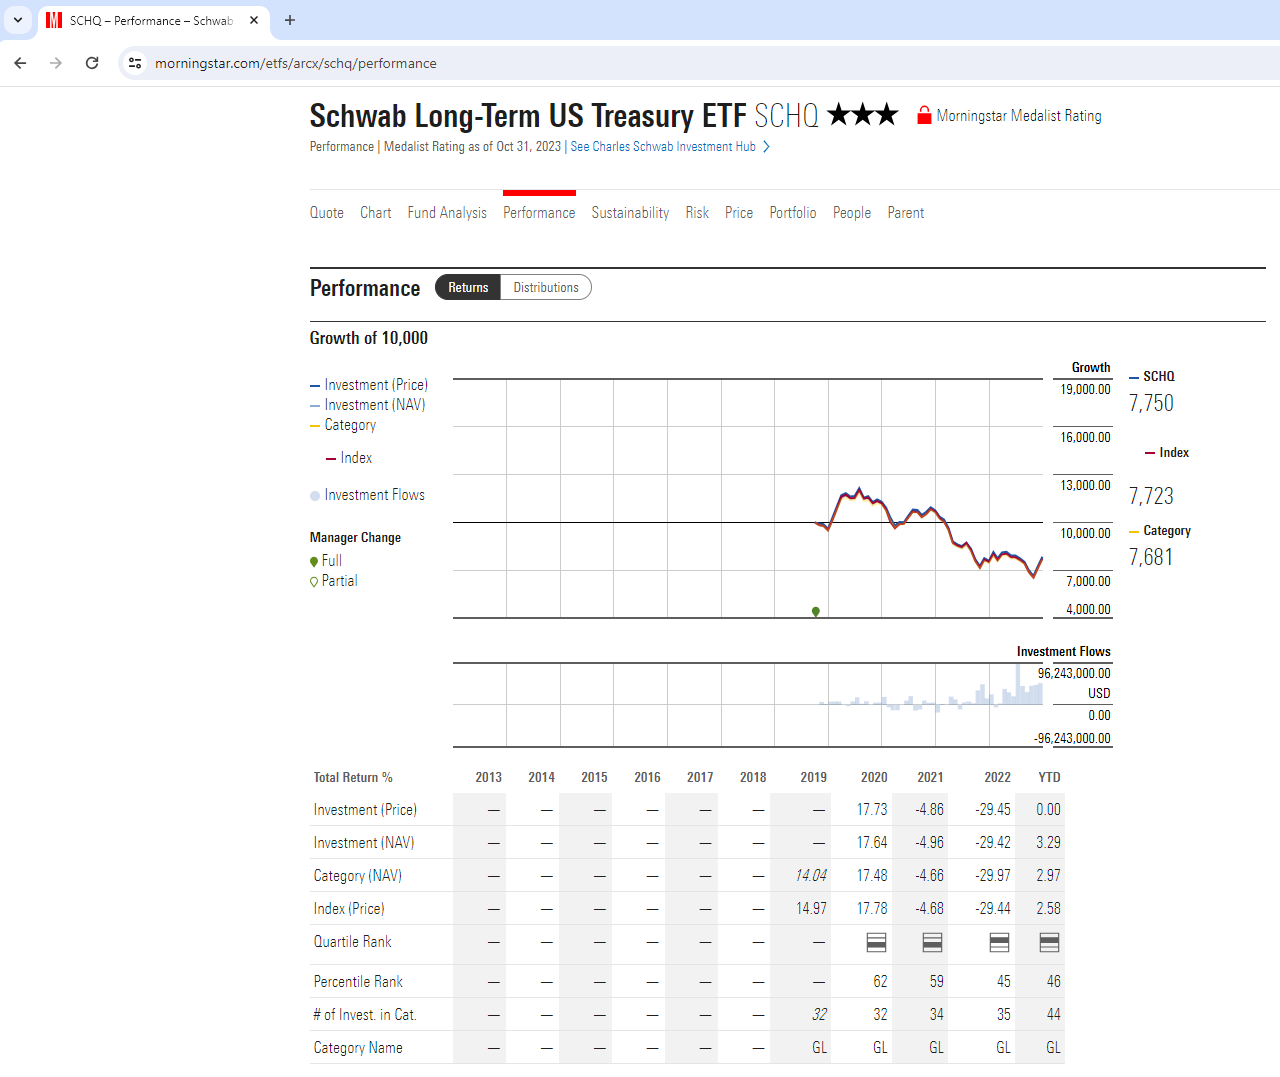This screenshot has height=1077, width=1280.
Task: Open the Risk tab
Action: click(x=697, y=213)
